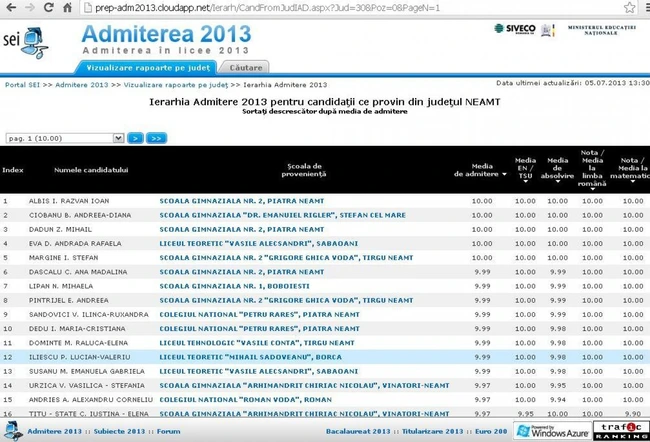Open footer Subiecte 2013 link

tap(119, 431)
